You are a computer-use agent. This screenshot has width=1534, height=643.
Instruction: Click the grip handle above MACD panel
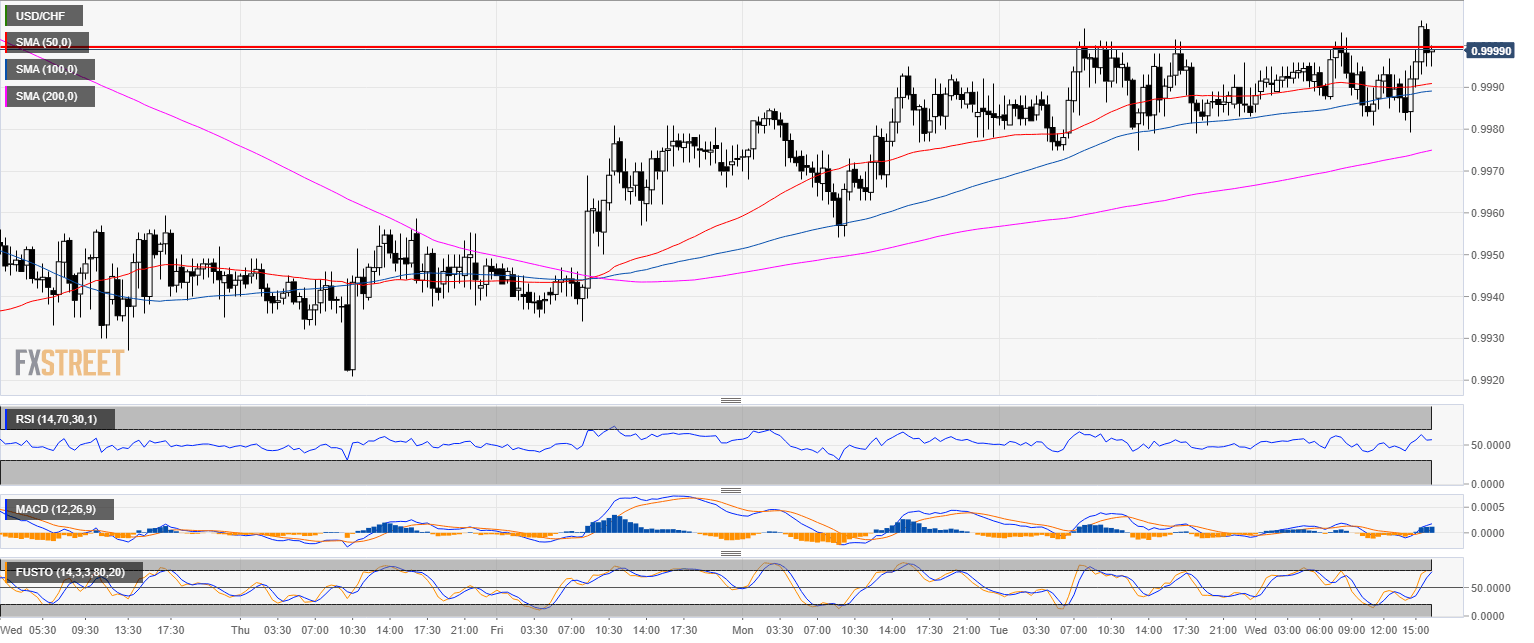click(x=731, y=490)
